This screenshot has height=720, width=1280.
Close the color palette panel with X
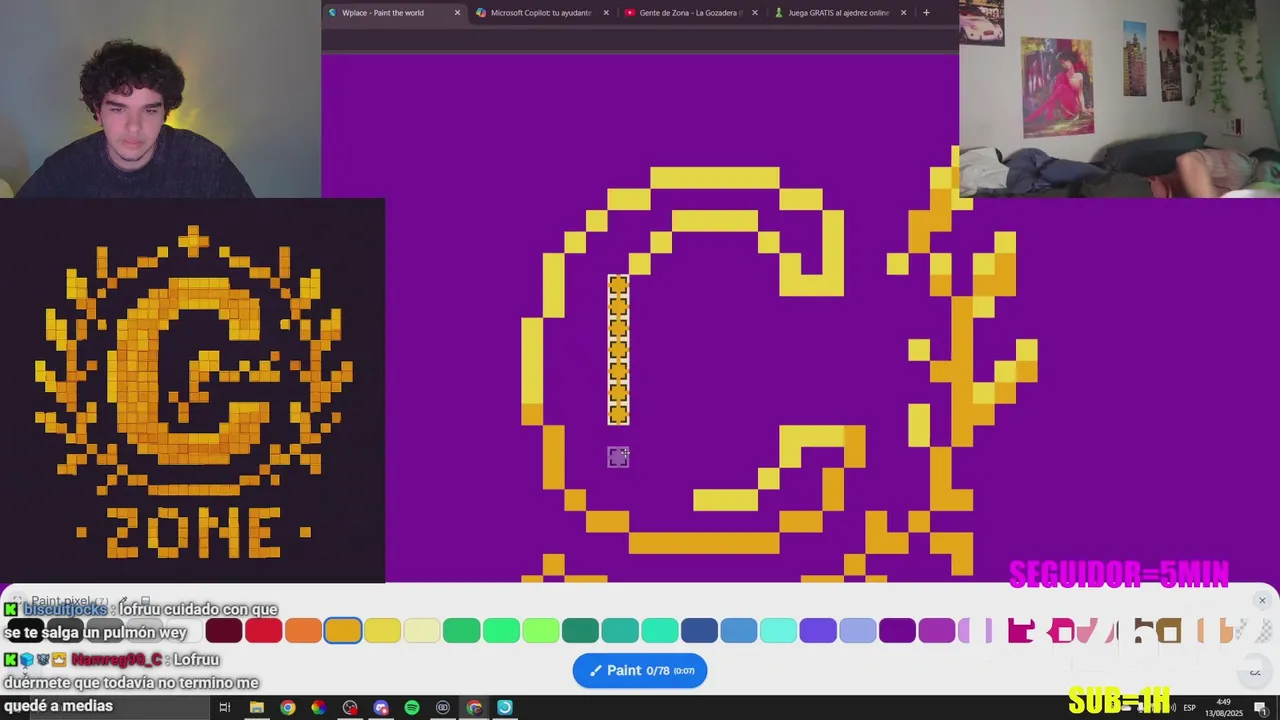tap(1262, 600)
